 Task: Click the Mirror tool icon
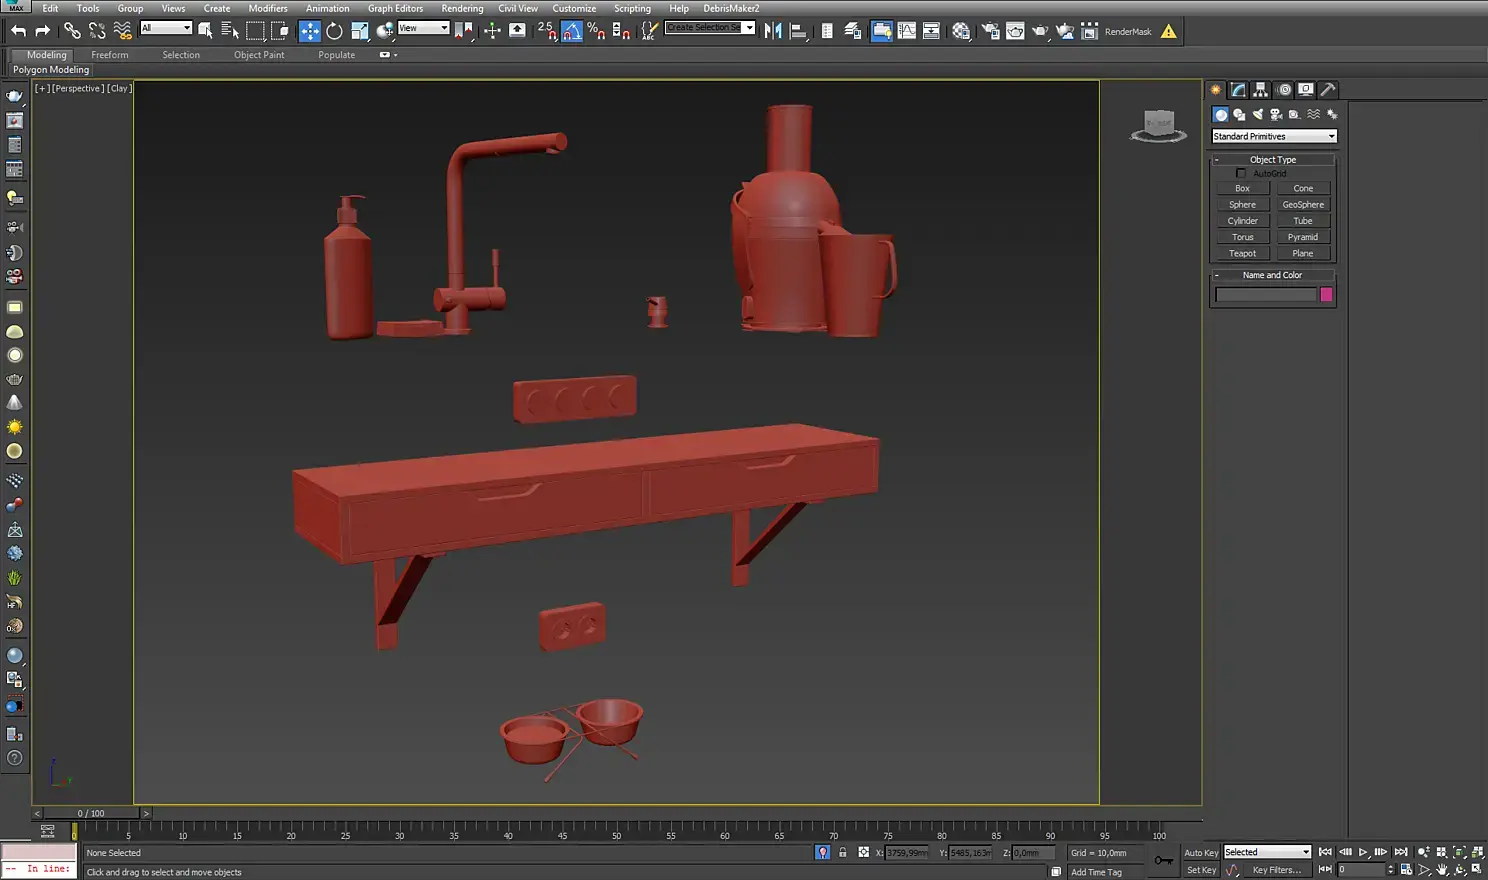click(x=773, y=31)
